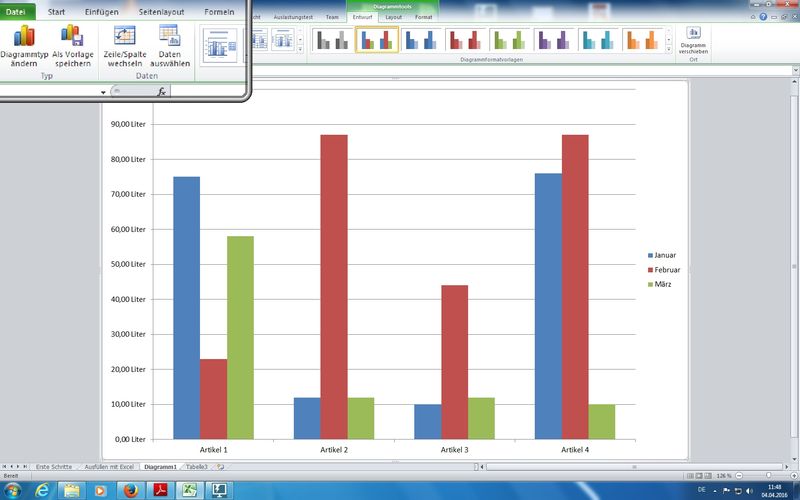Switch to the Seitenlayout tab

point(161,12)
